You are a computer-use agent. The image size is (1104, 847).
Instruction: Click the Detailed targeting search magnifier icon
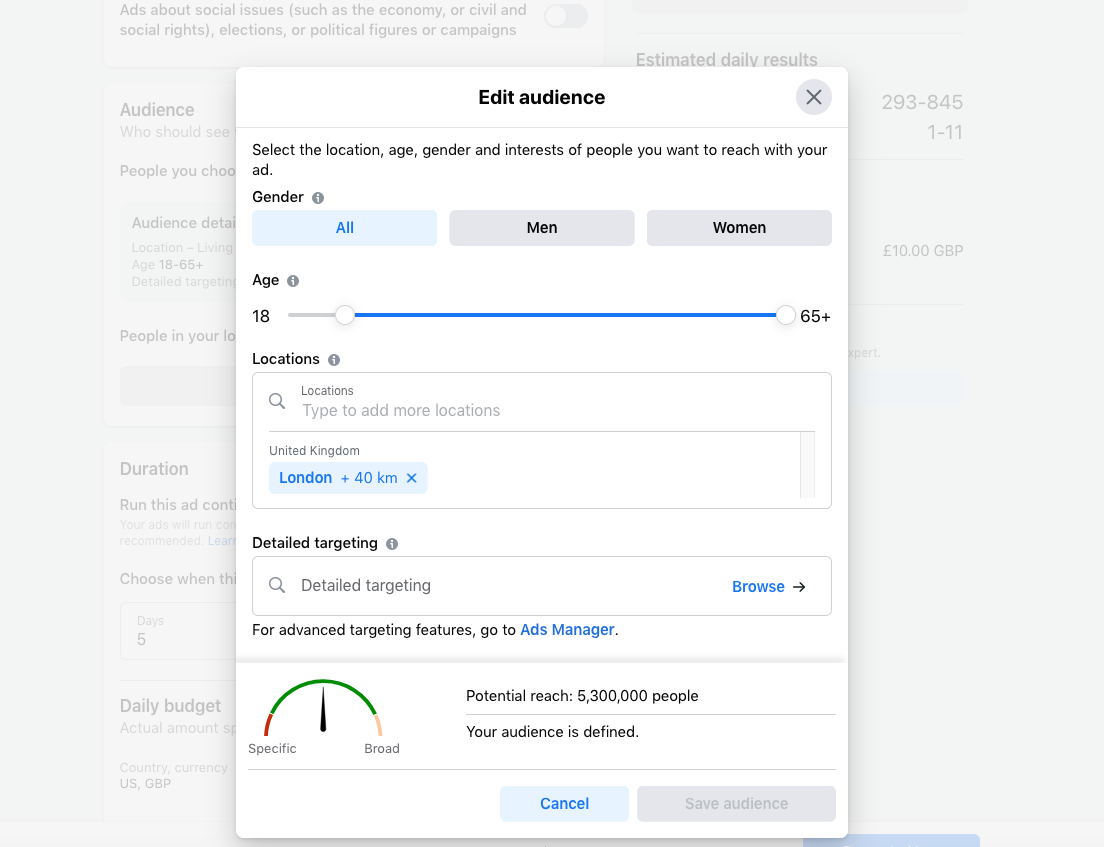point(277,586)
